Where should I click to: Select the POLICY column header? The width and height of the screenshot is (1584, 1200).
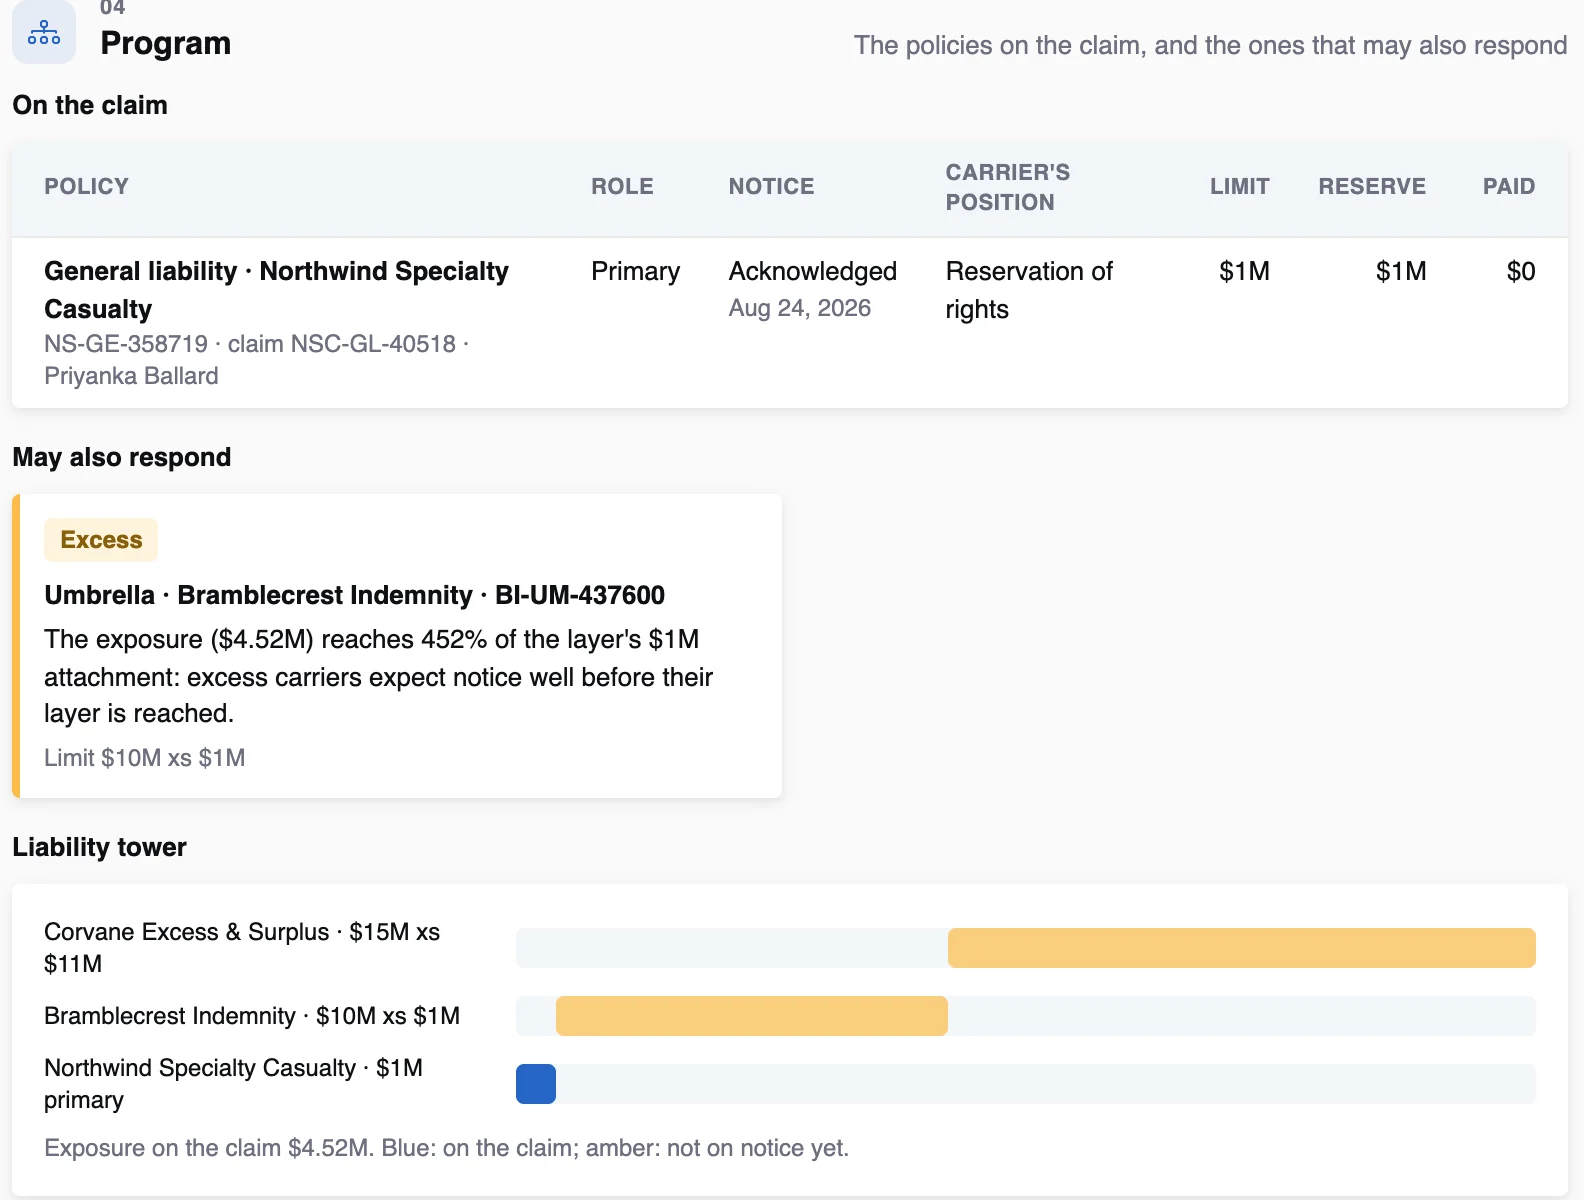coord(86,187)
